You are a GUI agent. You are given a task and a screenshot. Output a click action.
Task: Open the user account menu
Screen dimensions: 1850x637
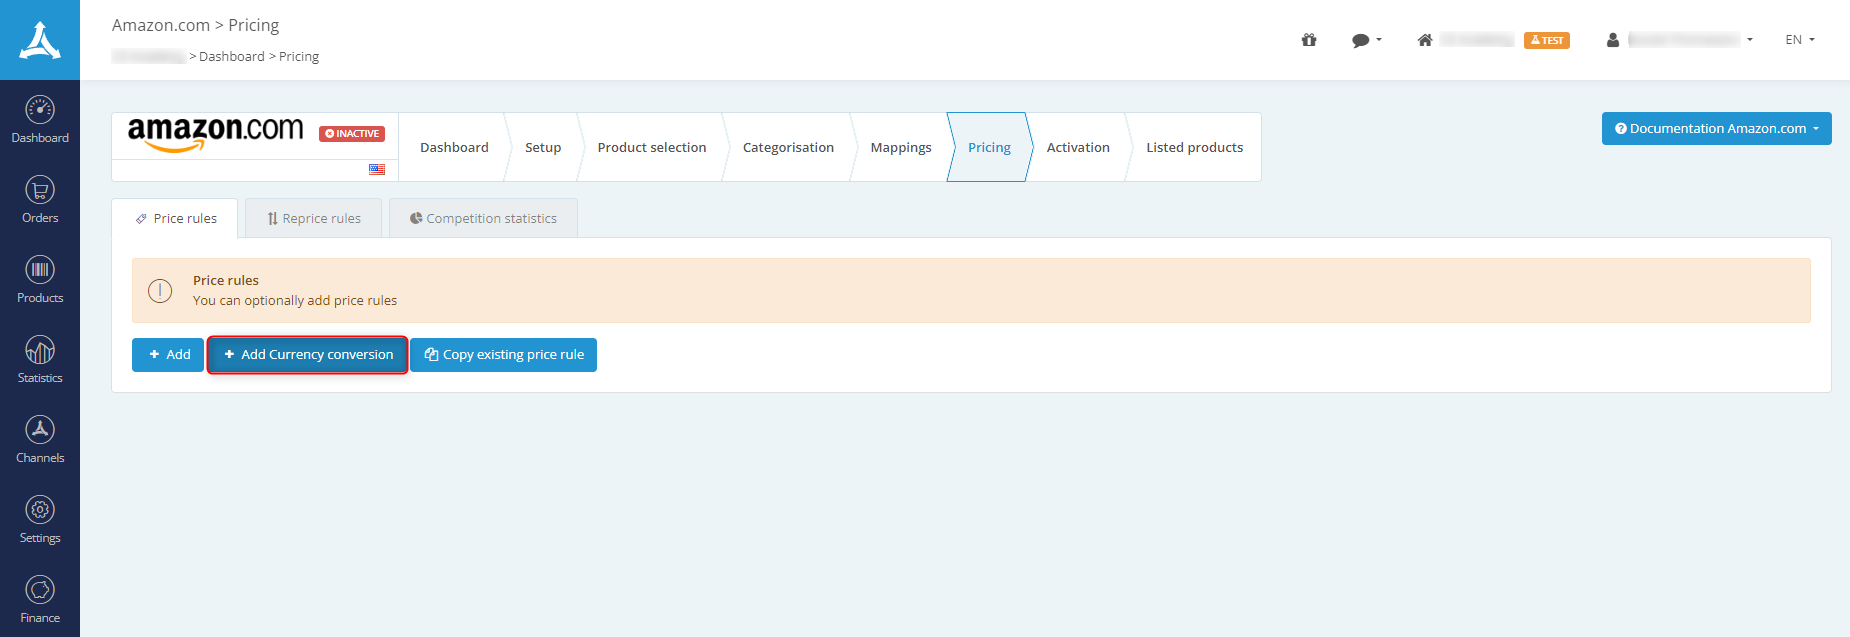click(x=1679, y=40)
